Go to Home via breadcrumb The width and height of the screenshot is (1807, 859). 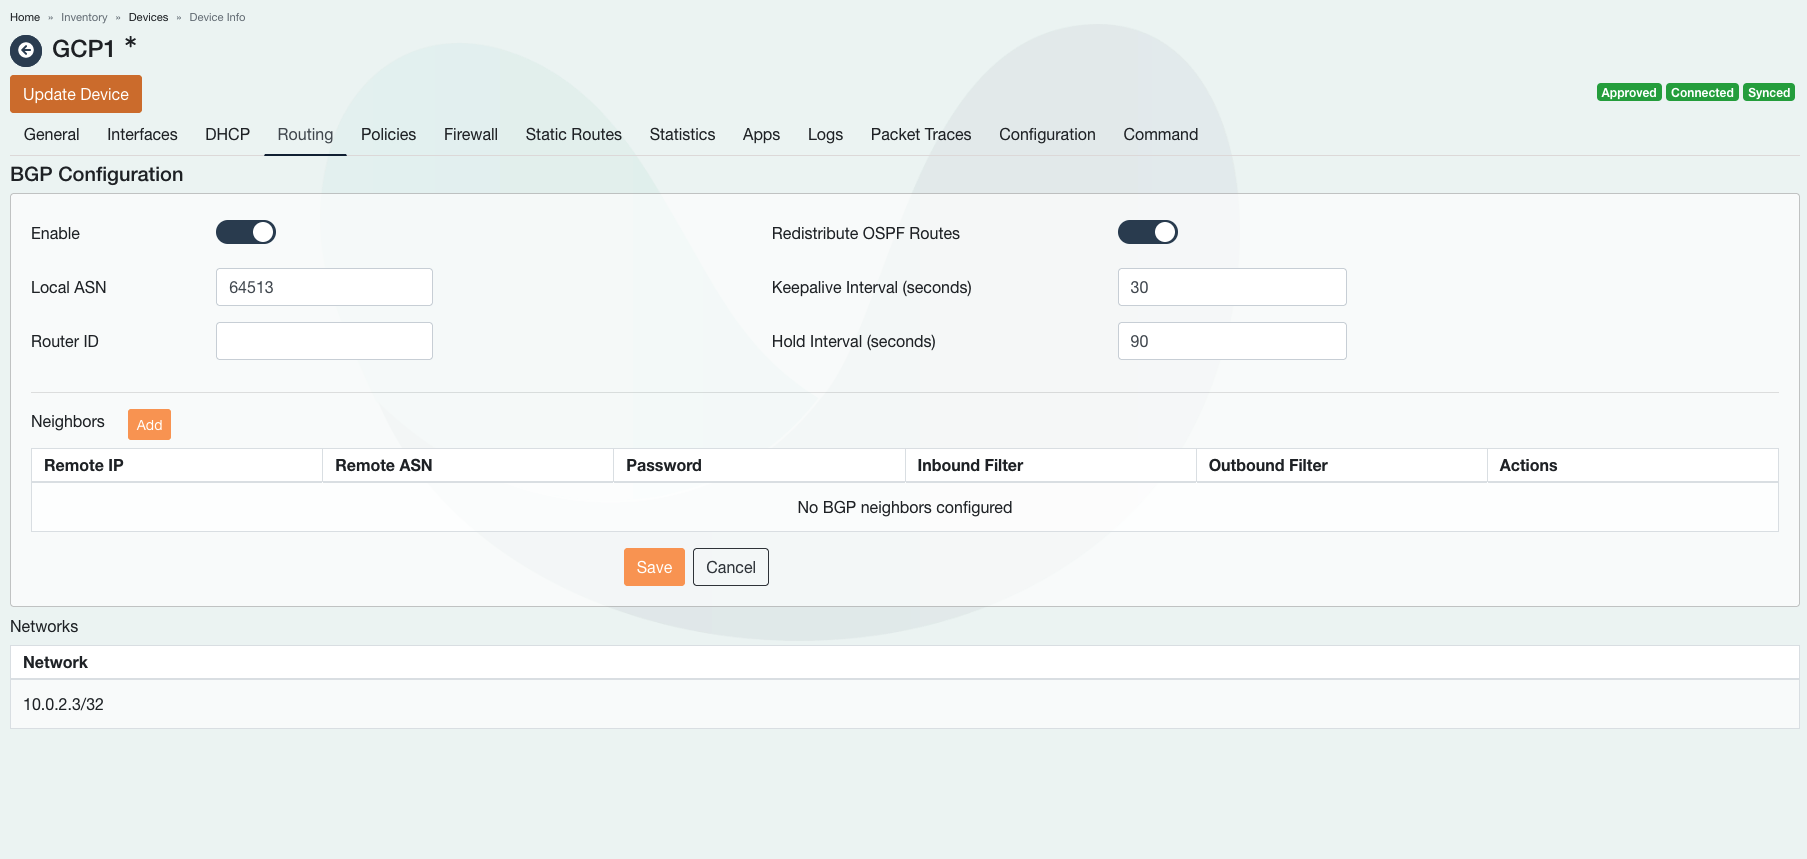[25, 17]
